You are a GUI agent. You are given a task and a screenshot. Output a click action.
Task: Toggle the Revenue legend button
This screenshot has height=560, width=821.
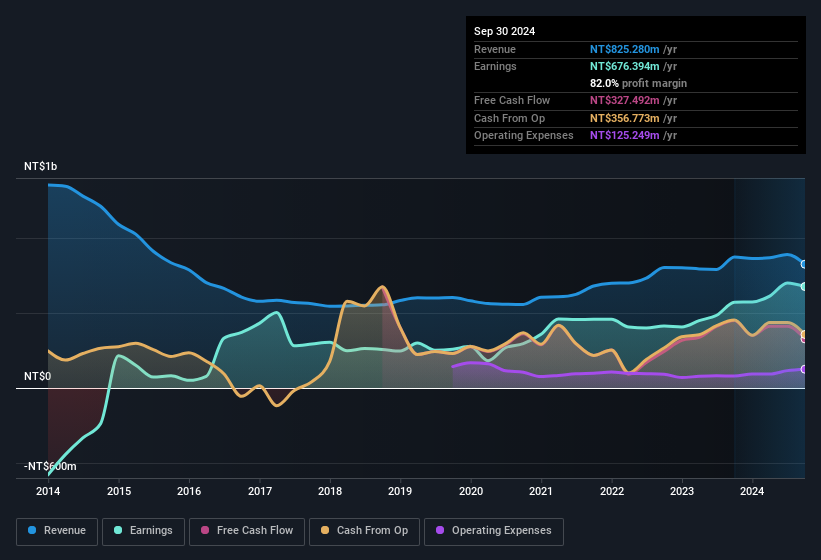[57, 531]
